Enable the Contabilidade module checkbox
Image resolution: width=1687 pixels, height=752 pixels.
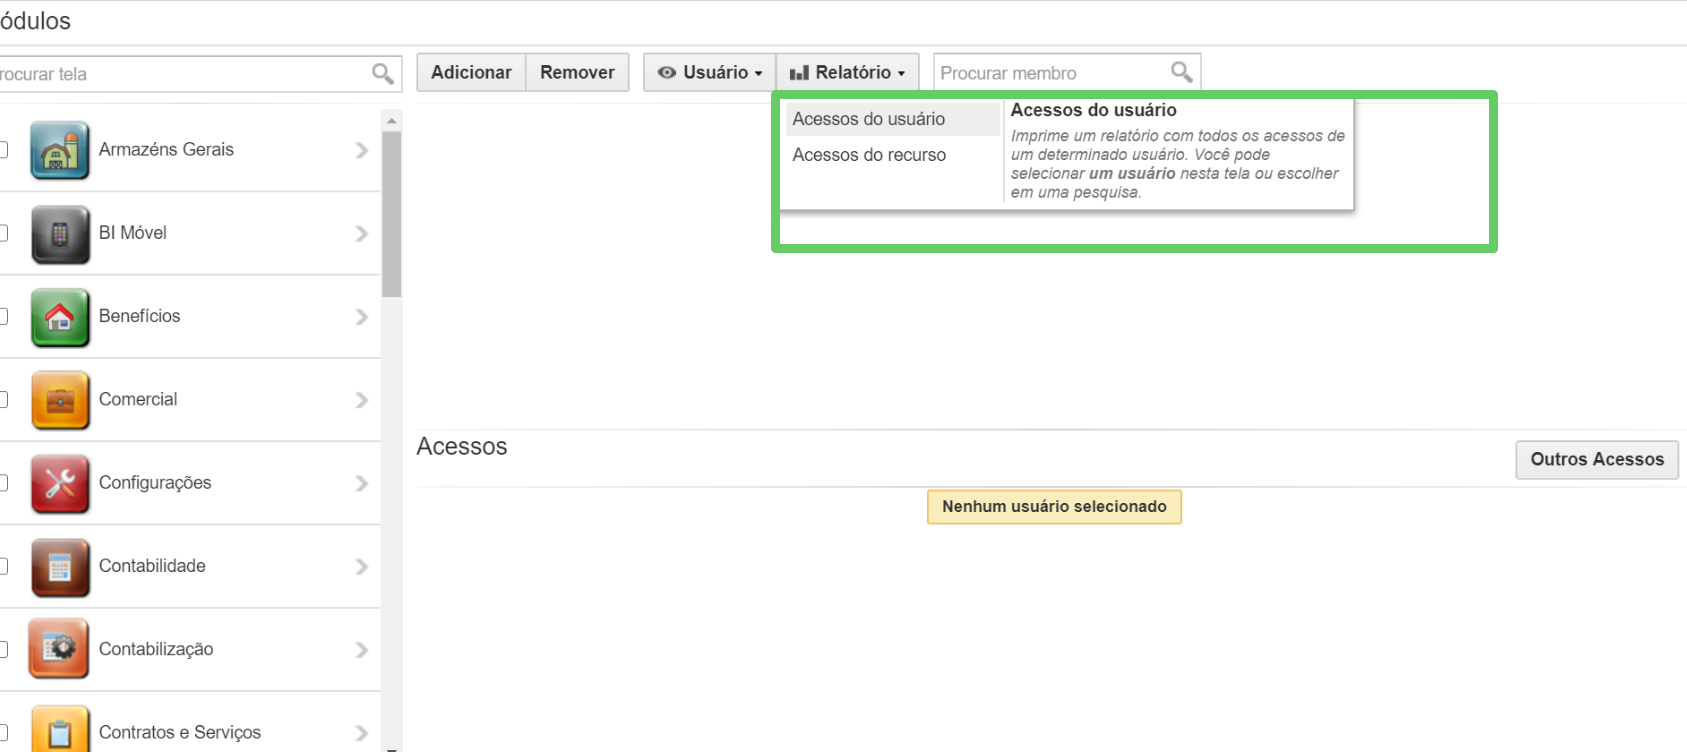point(3,567)
